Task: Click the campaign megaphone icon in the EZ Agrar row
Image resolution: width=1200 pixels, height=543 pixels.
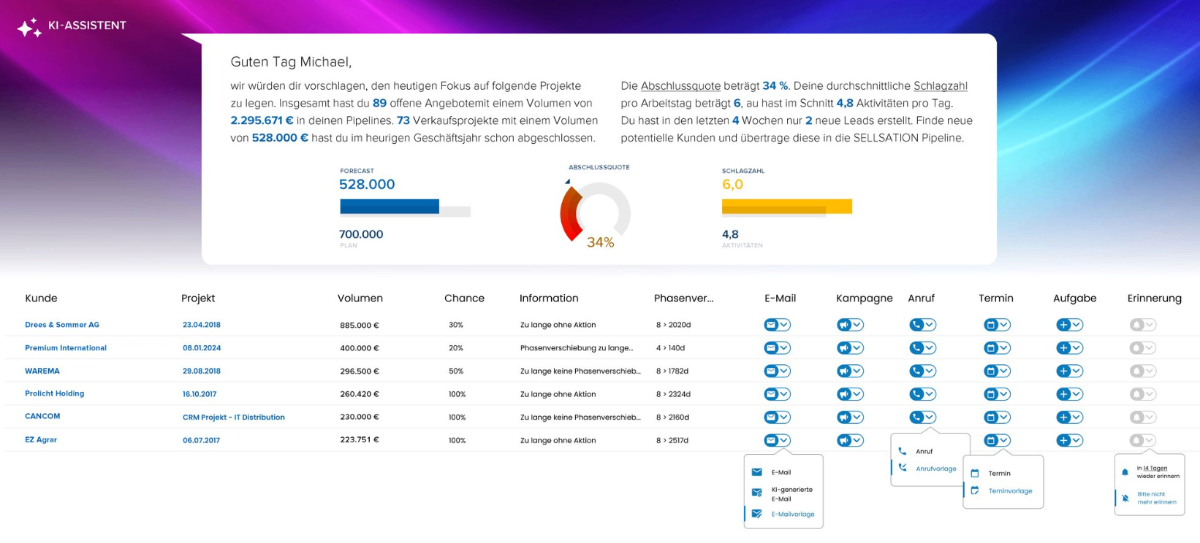Action: click(844, 440)
